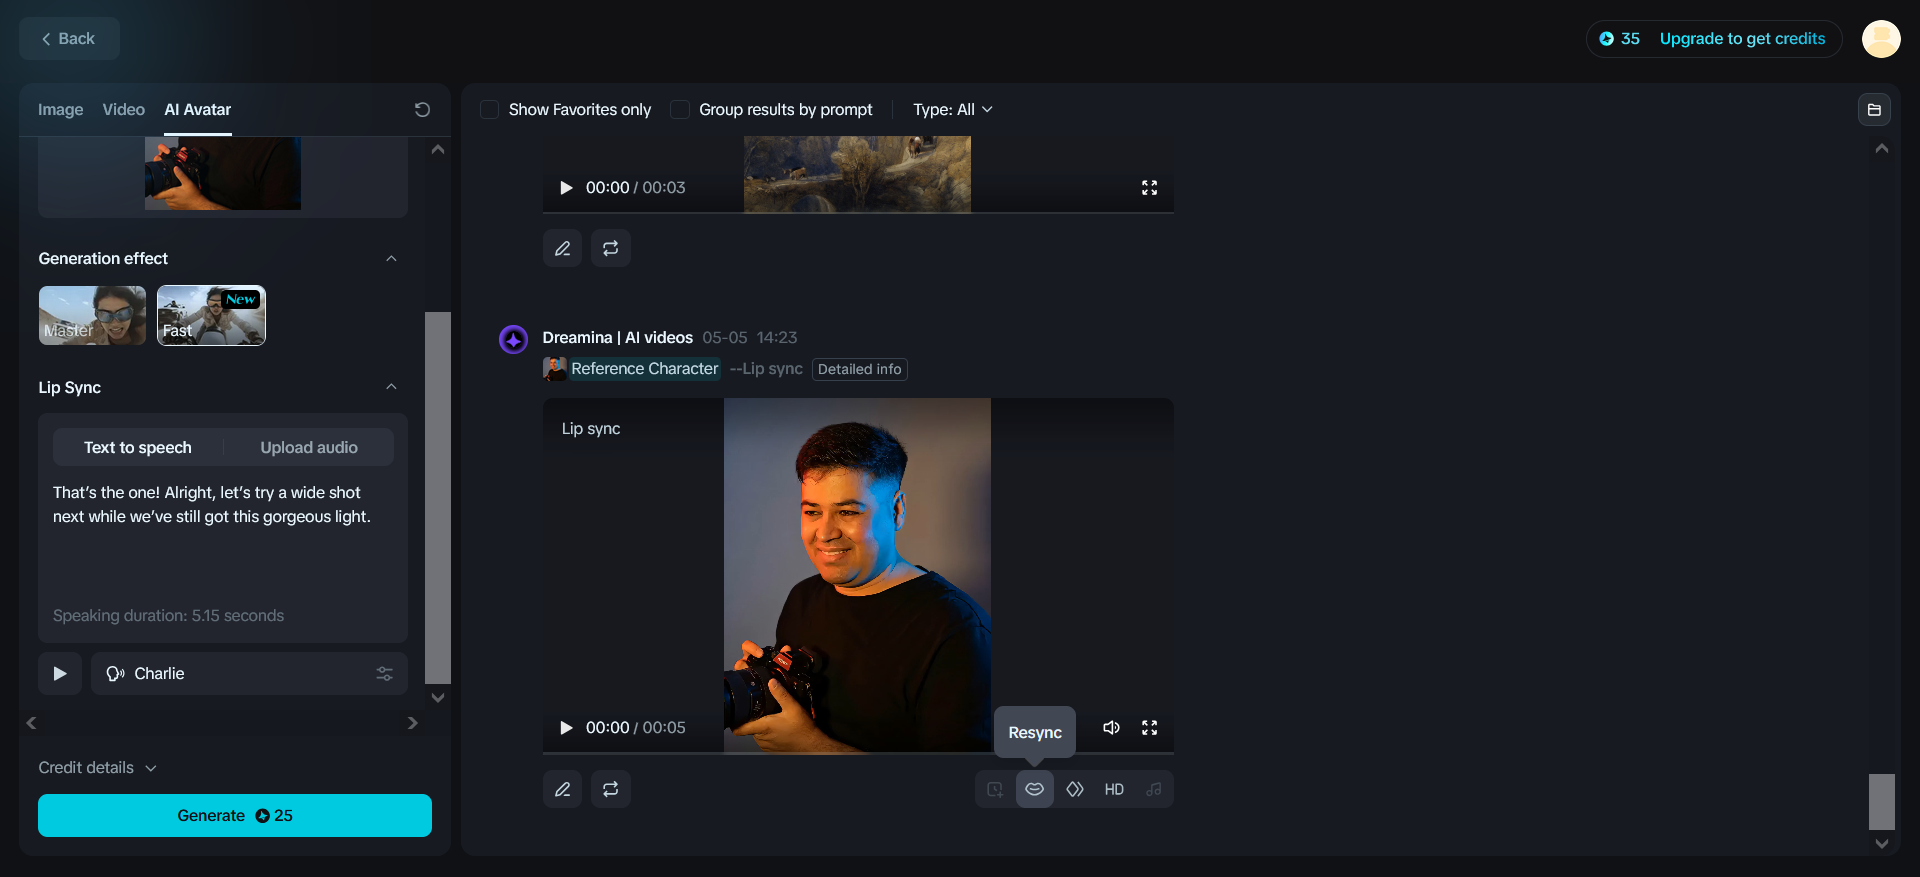Switch to Text to speech mode

(x=138, y=448)
